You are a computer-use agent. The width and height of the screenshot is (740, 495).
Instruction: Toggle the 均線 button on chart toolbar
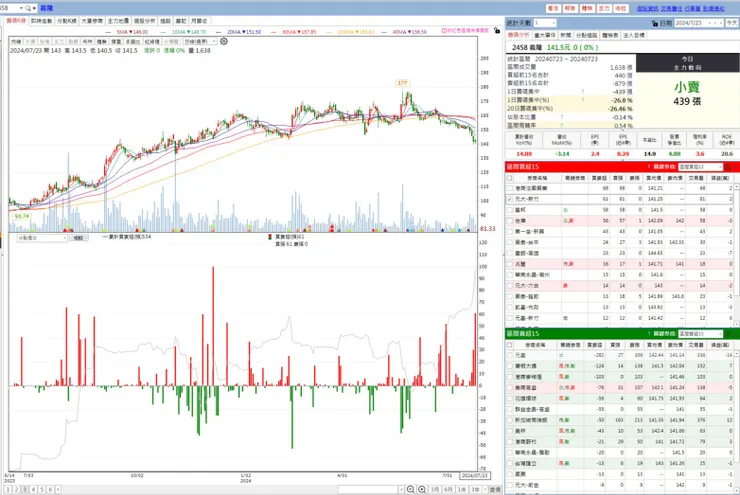tap(17, 42)
